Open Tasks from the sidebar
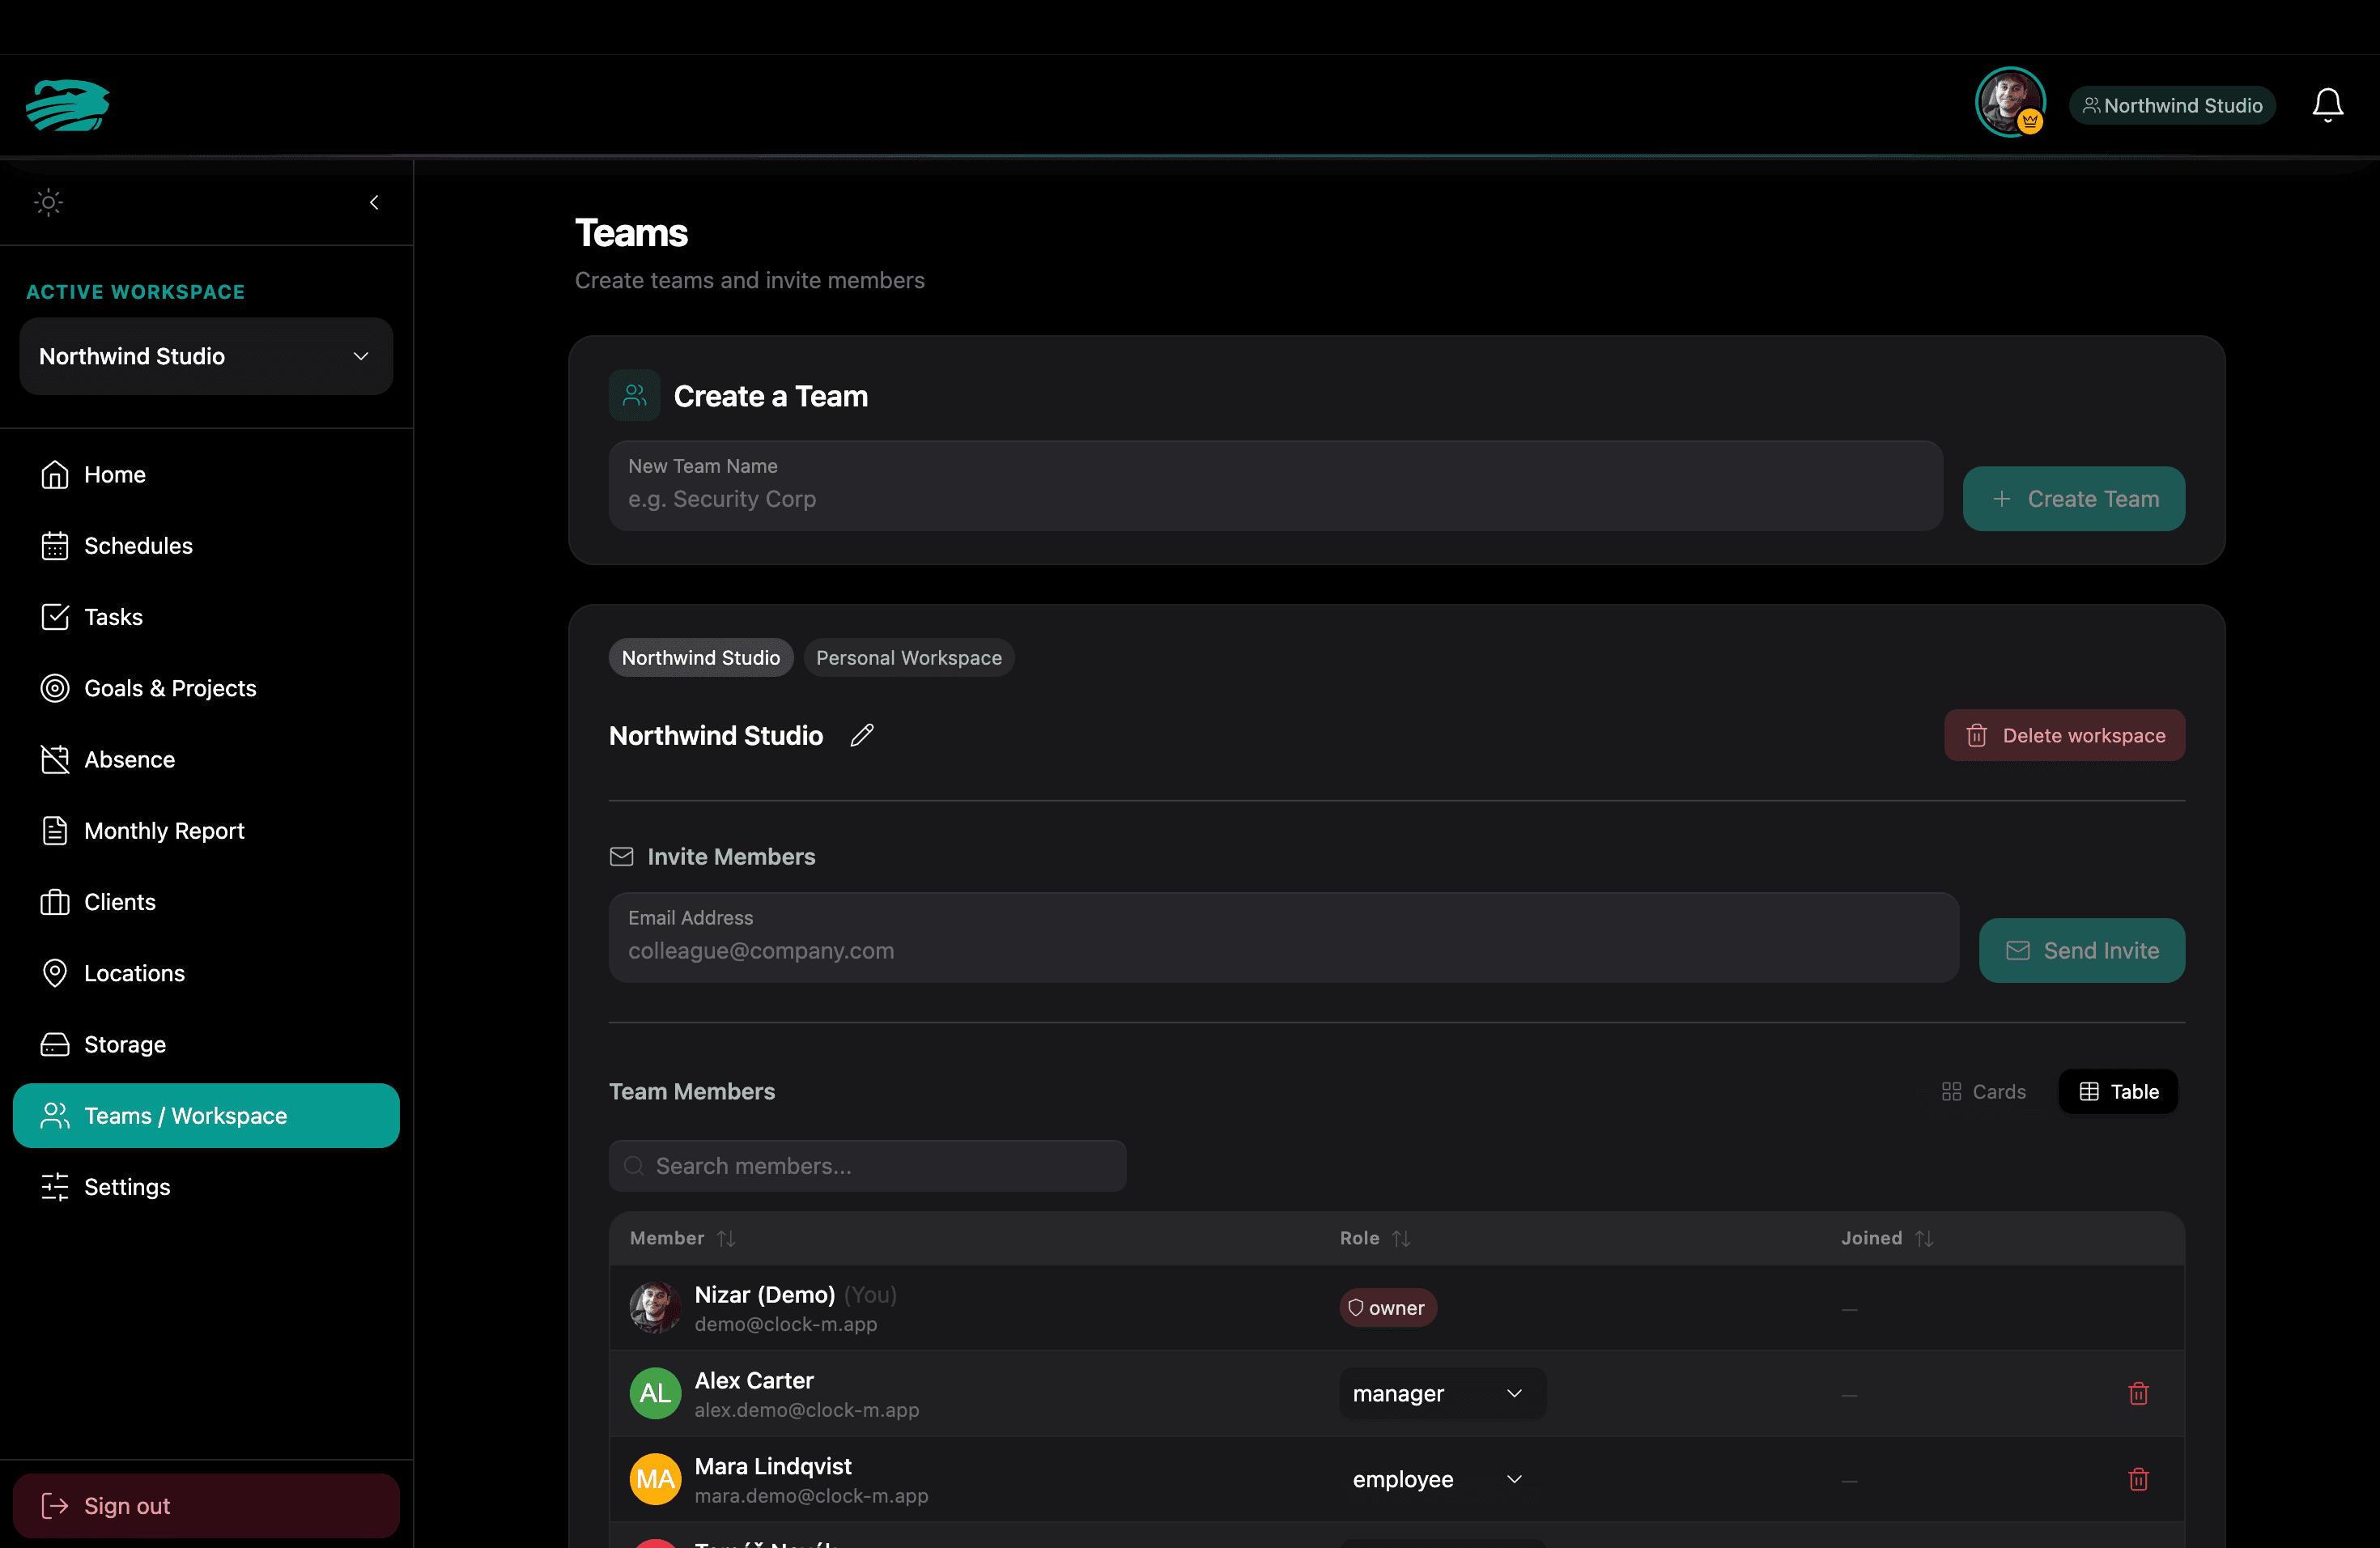Screen dimensions: 2380x1548 click(206, 616)
